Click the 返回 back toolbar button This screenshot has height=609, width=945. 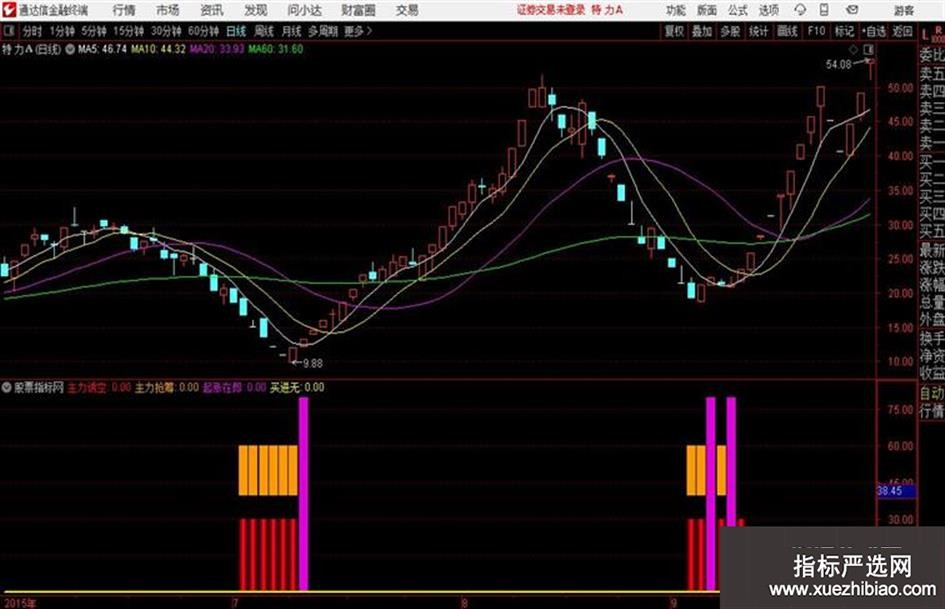[902, 31]
